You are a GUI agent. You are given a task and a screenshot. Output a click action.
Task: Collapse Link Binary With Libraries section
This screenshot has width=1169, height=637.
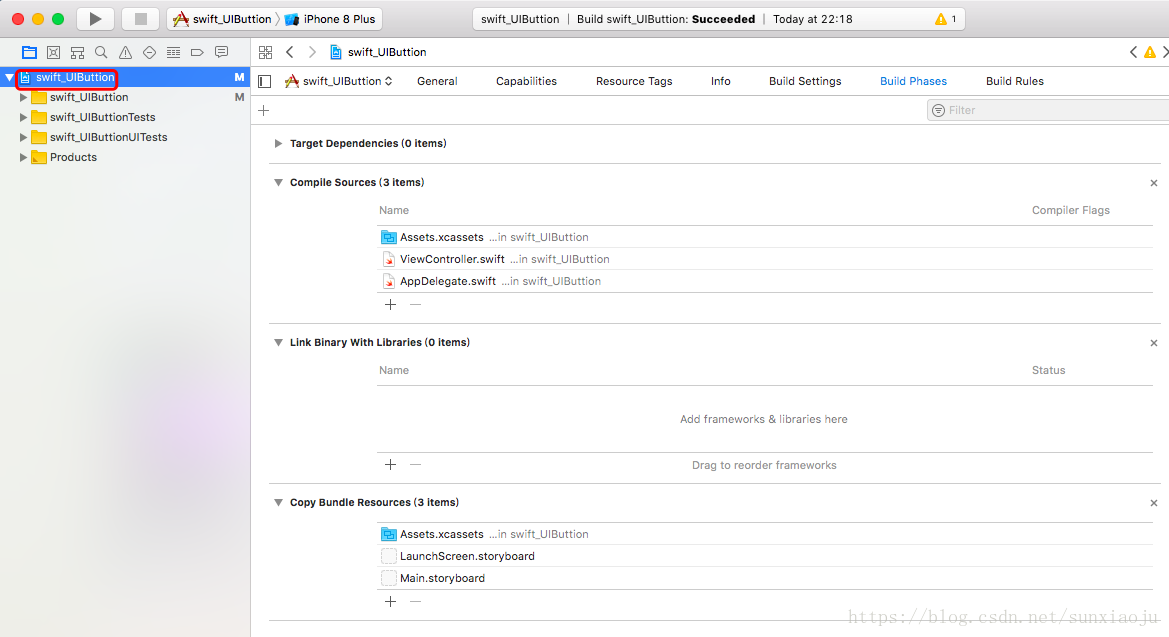[x=278, y=342]
